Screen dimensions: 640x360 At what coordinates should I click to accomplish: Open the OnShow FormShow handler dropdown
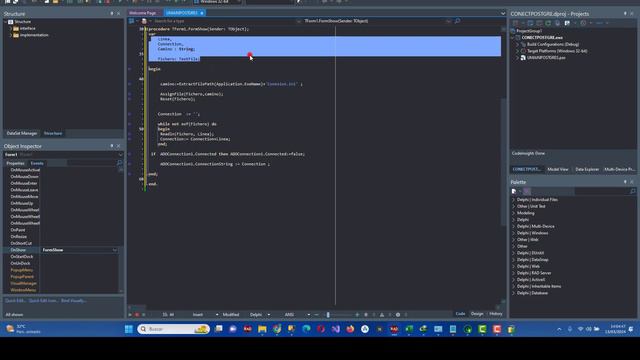tap(115, 250)
